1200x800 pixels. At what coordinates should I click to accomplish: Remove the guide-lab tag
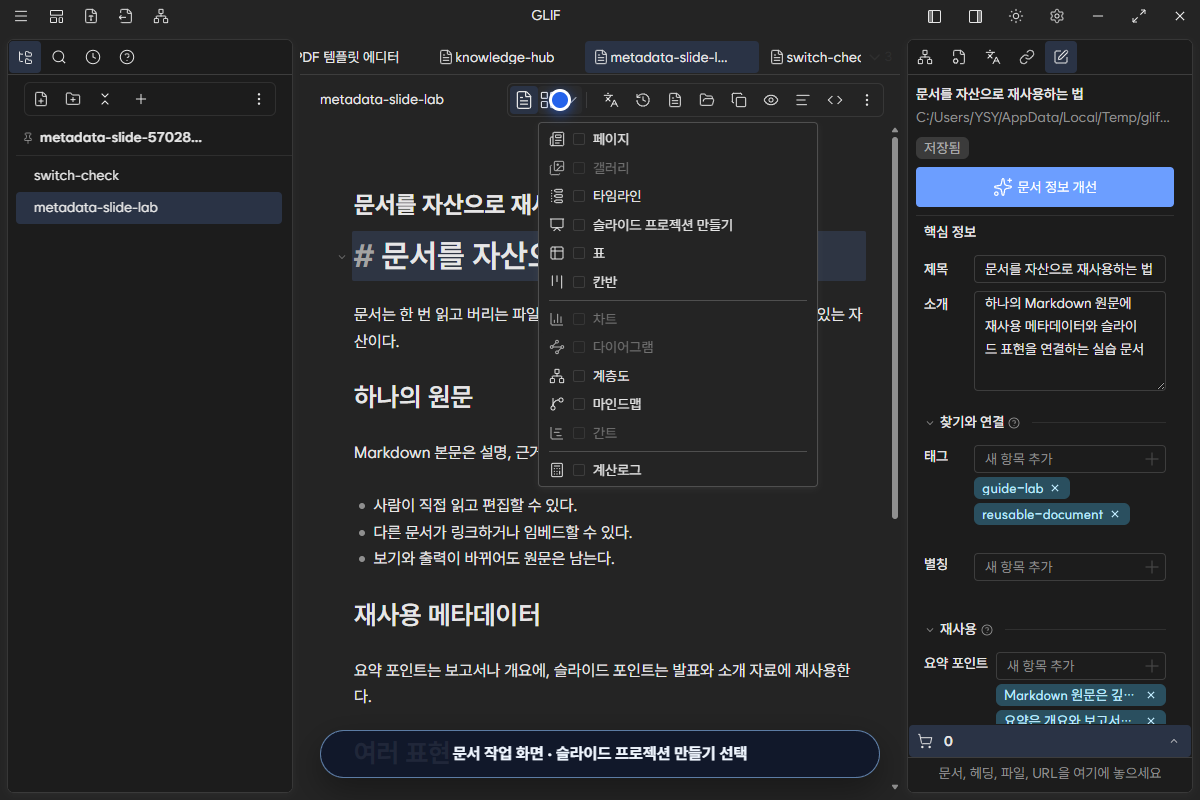[1054, 487]
